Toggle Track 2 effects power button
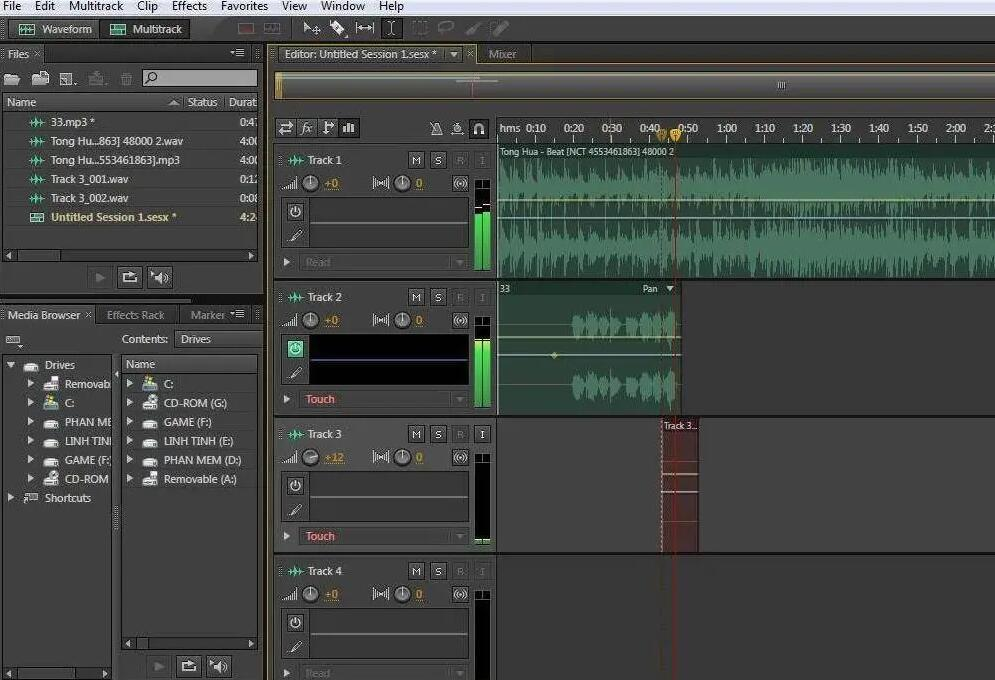 (295, 348)
